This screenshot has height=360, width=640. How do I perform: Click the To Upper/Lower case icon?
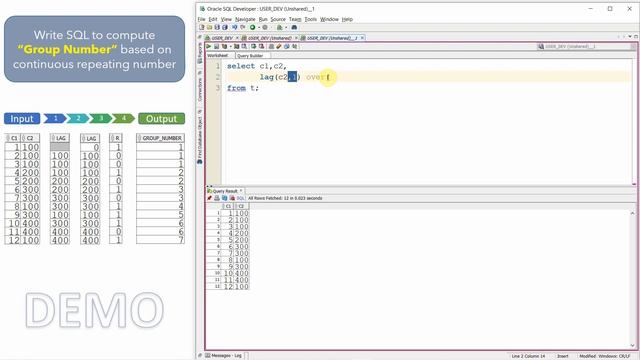click(x=294, y=47)
